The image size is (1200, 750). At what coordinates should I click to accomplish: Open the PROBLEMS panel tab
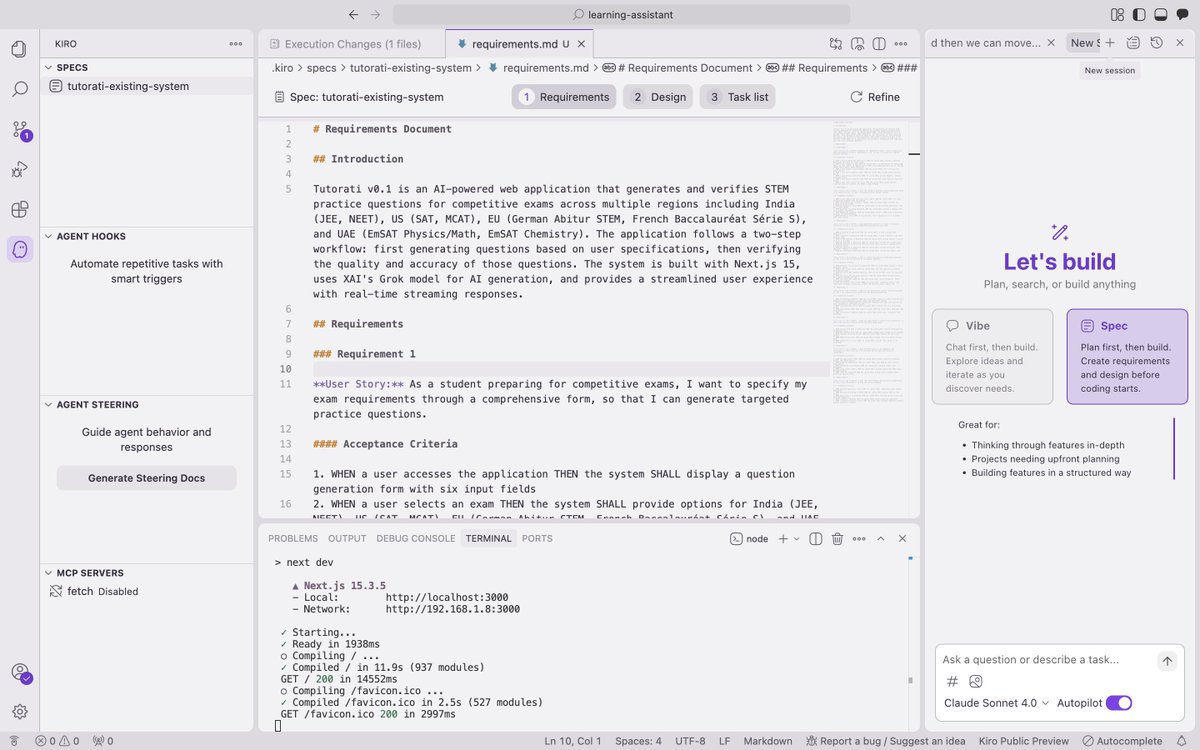[x=293, y=538]
